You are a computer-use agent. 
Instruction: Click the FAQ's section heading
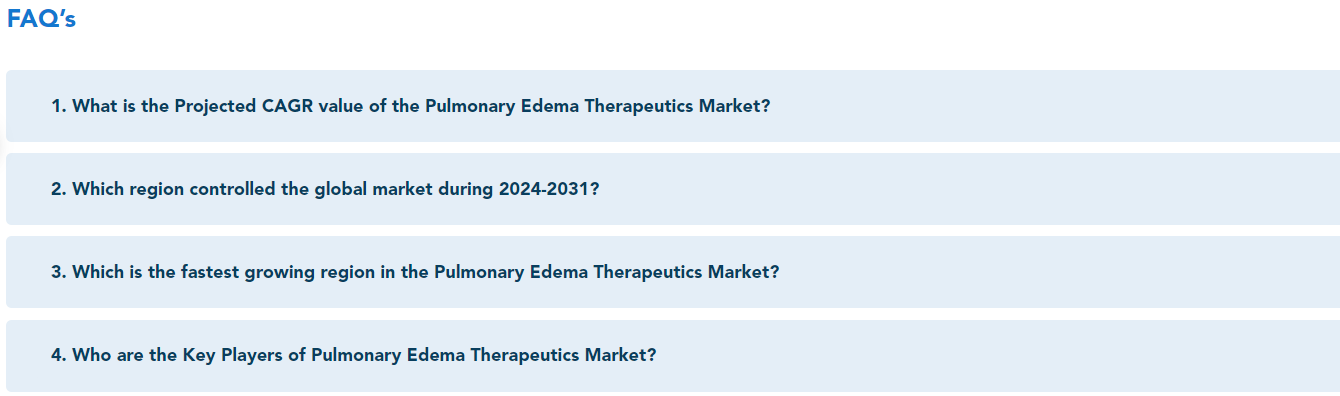point(41,19)
